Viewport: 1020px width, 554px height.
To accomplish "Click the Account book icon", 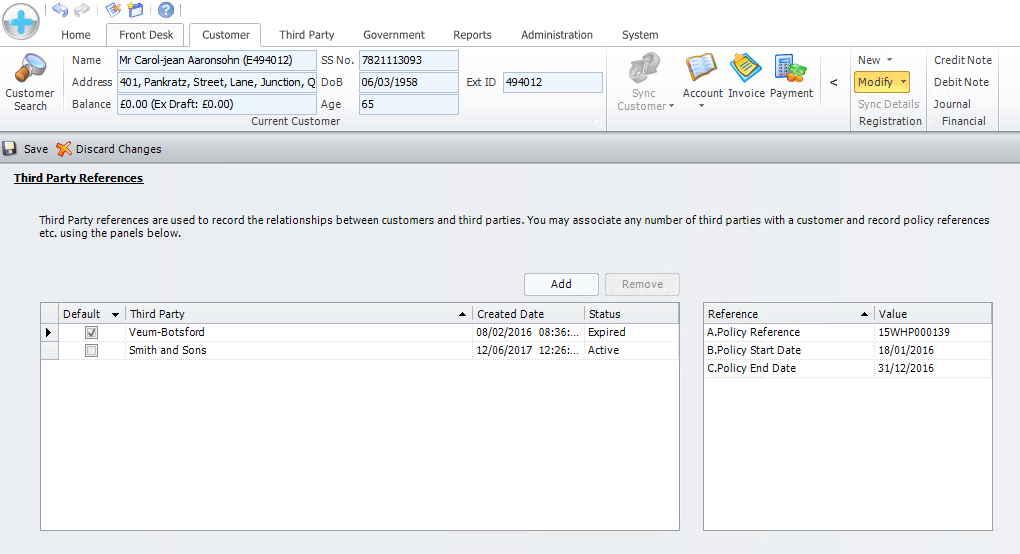I will click(x=702, y=70).
